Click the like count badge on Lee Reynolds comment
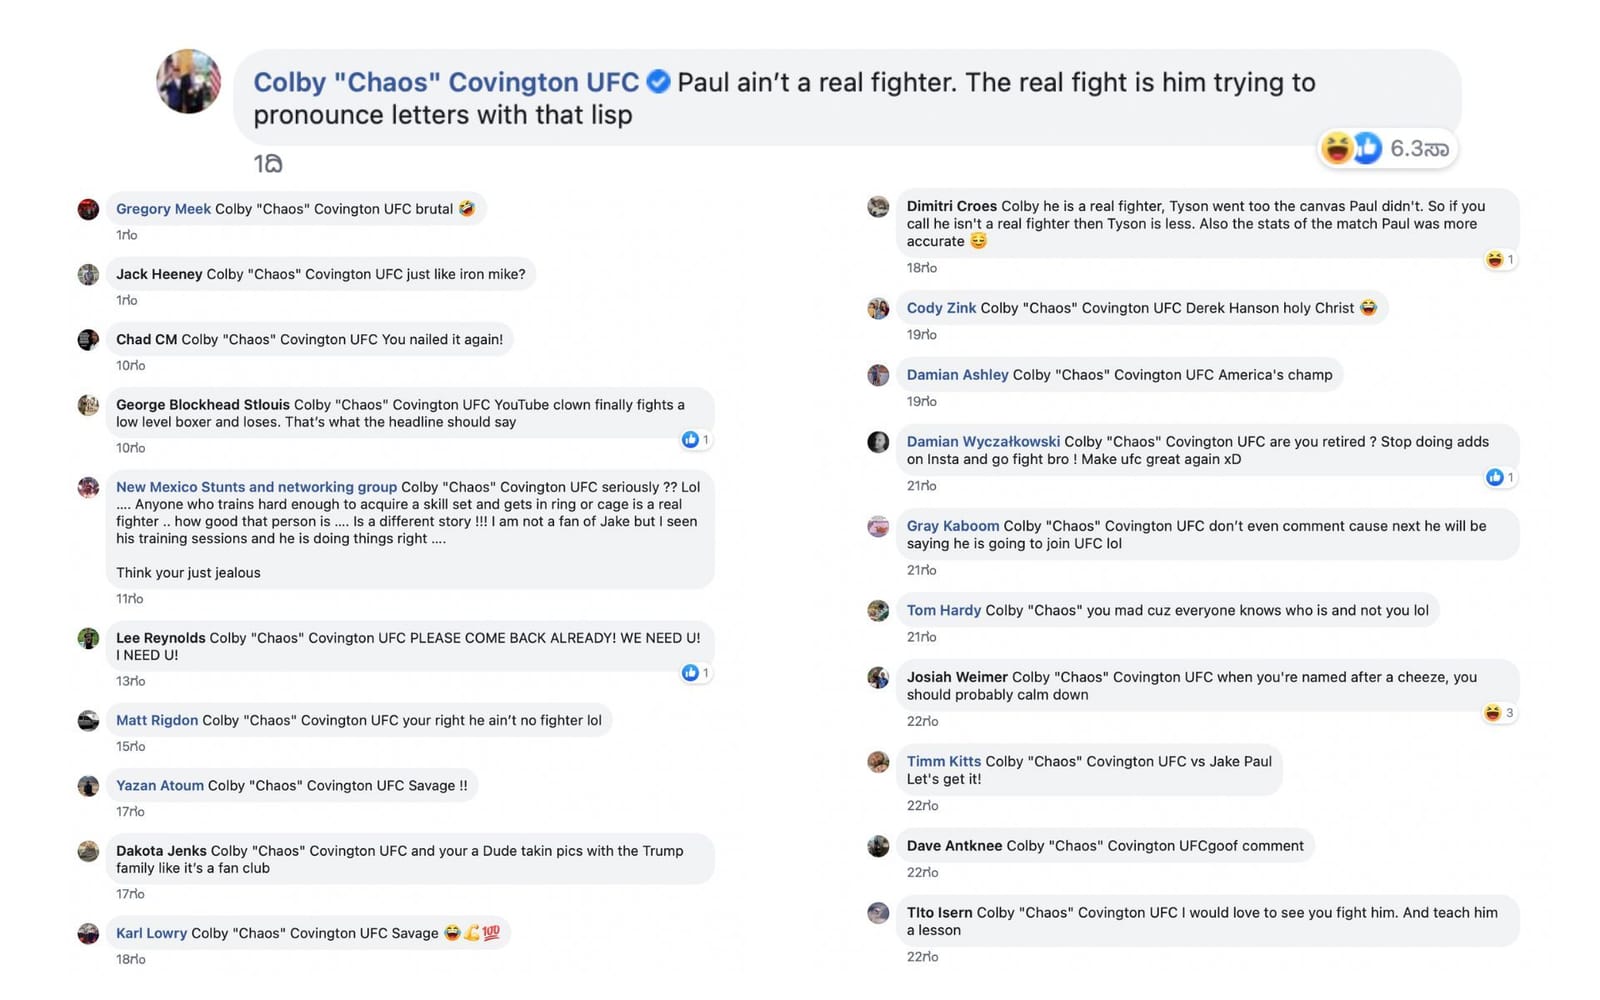 (695, 673)
